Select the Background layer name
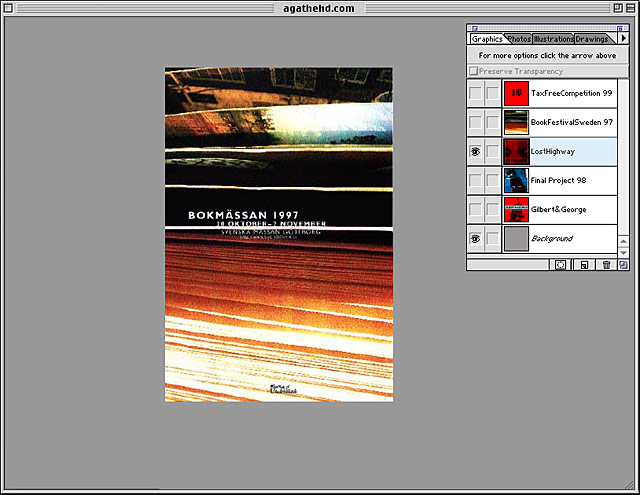 pyautogui.click(x=552, y=239)
